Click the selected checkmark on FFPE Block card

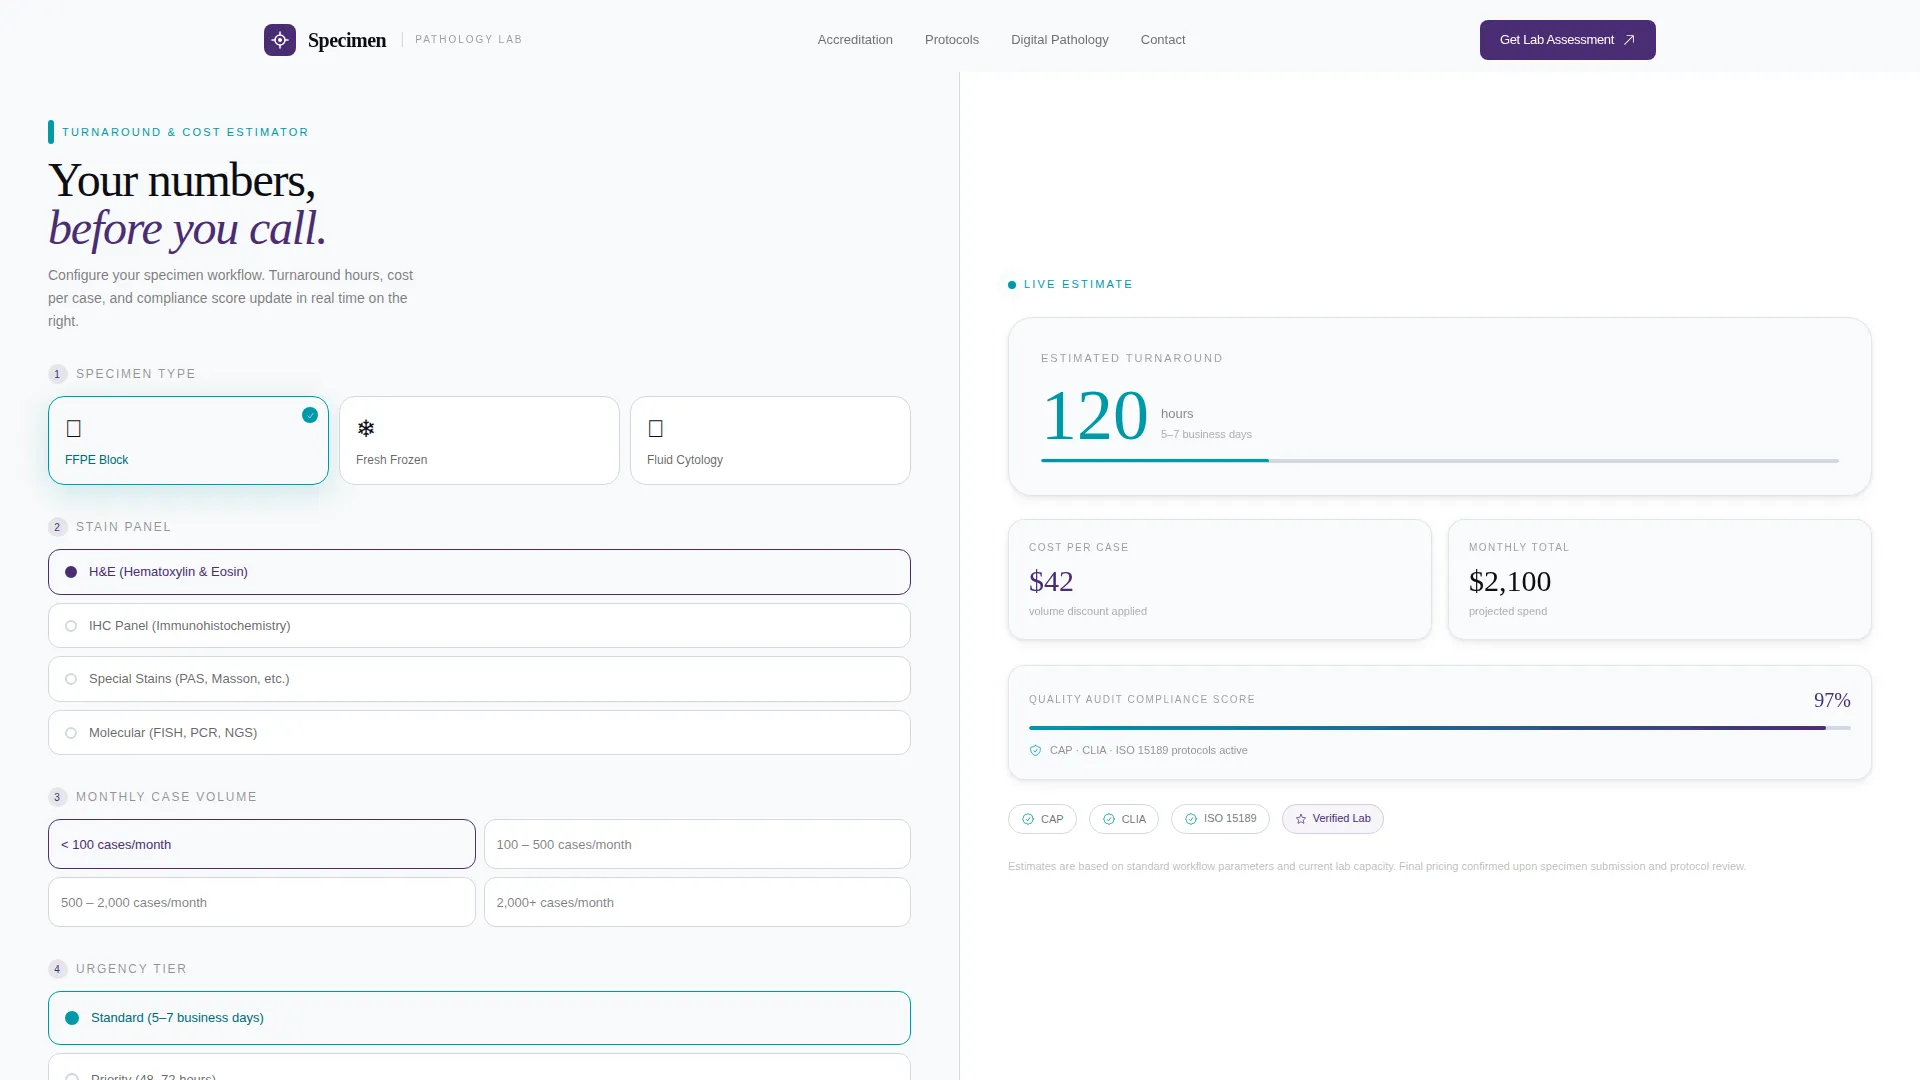[310, 415]
